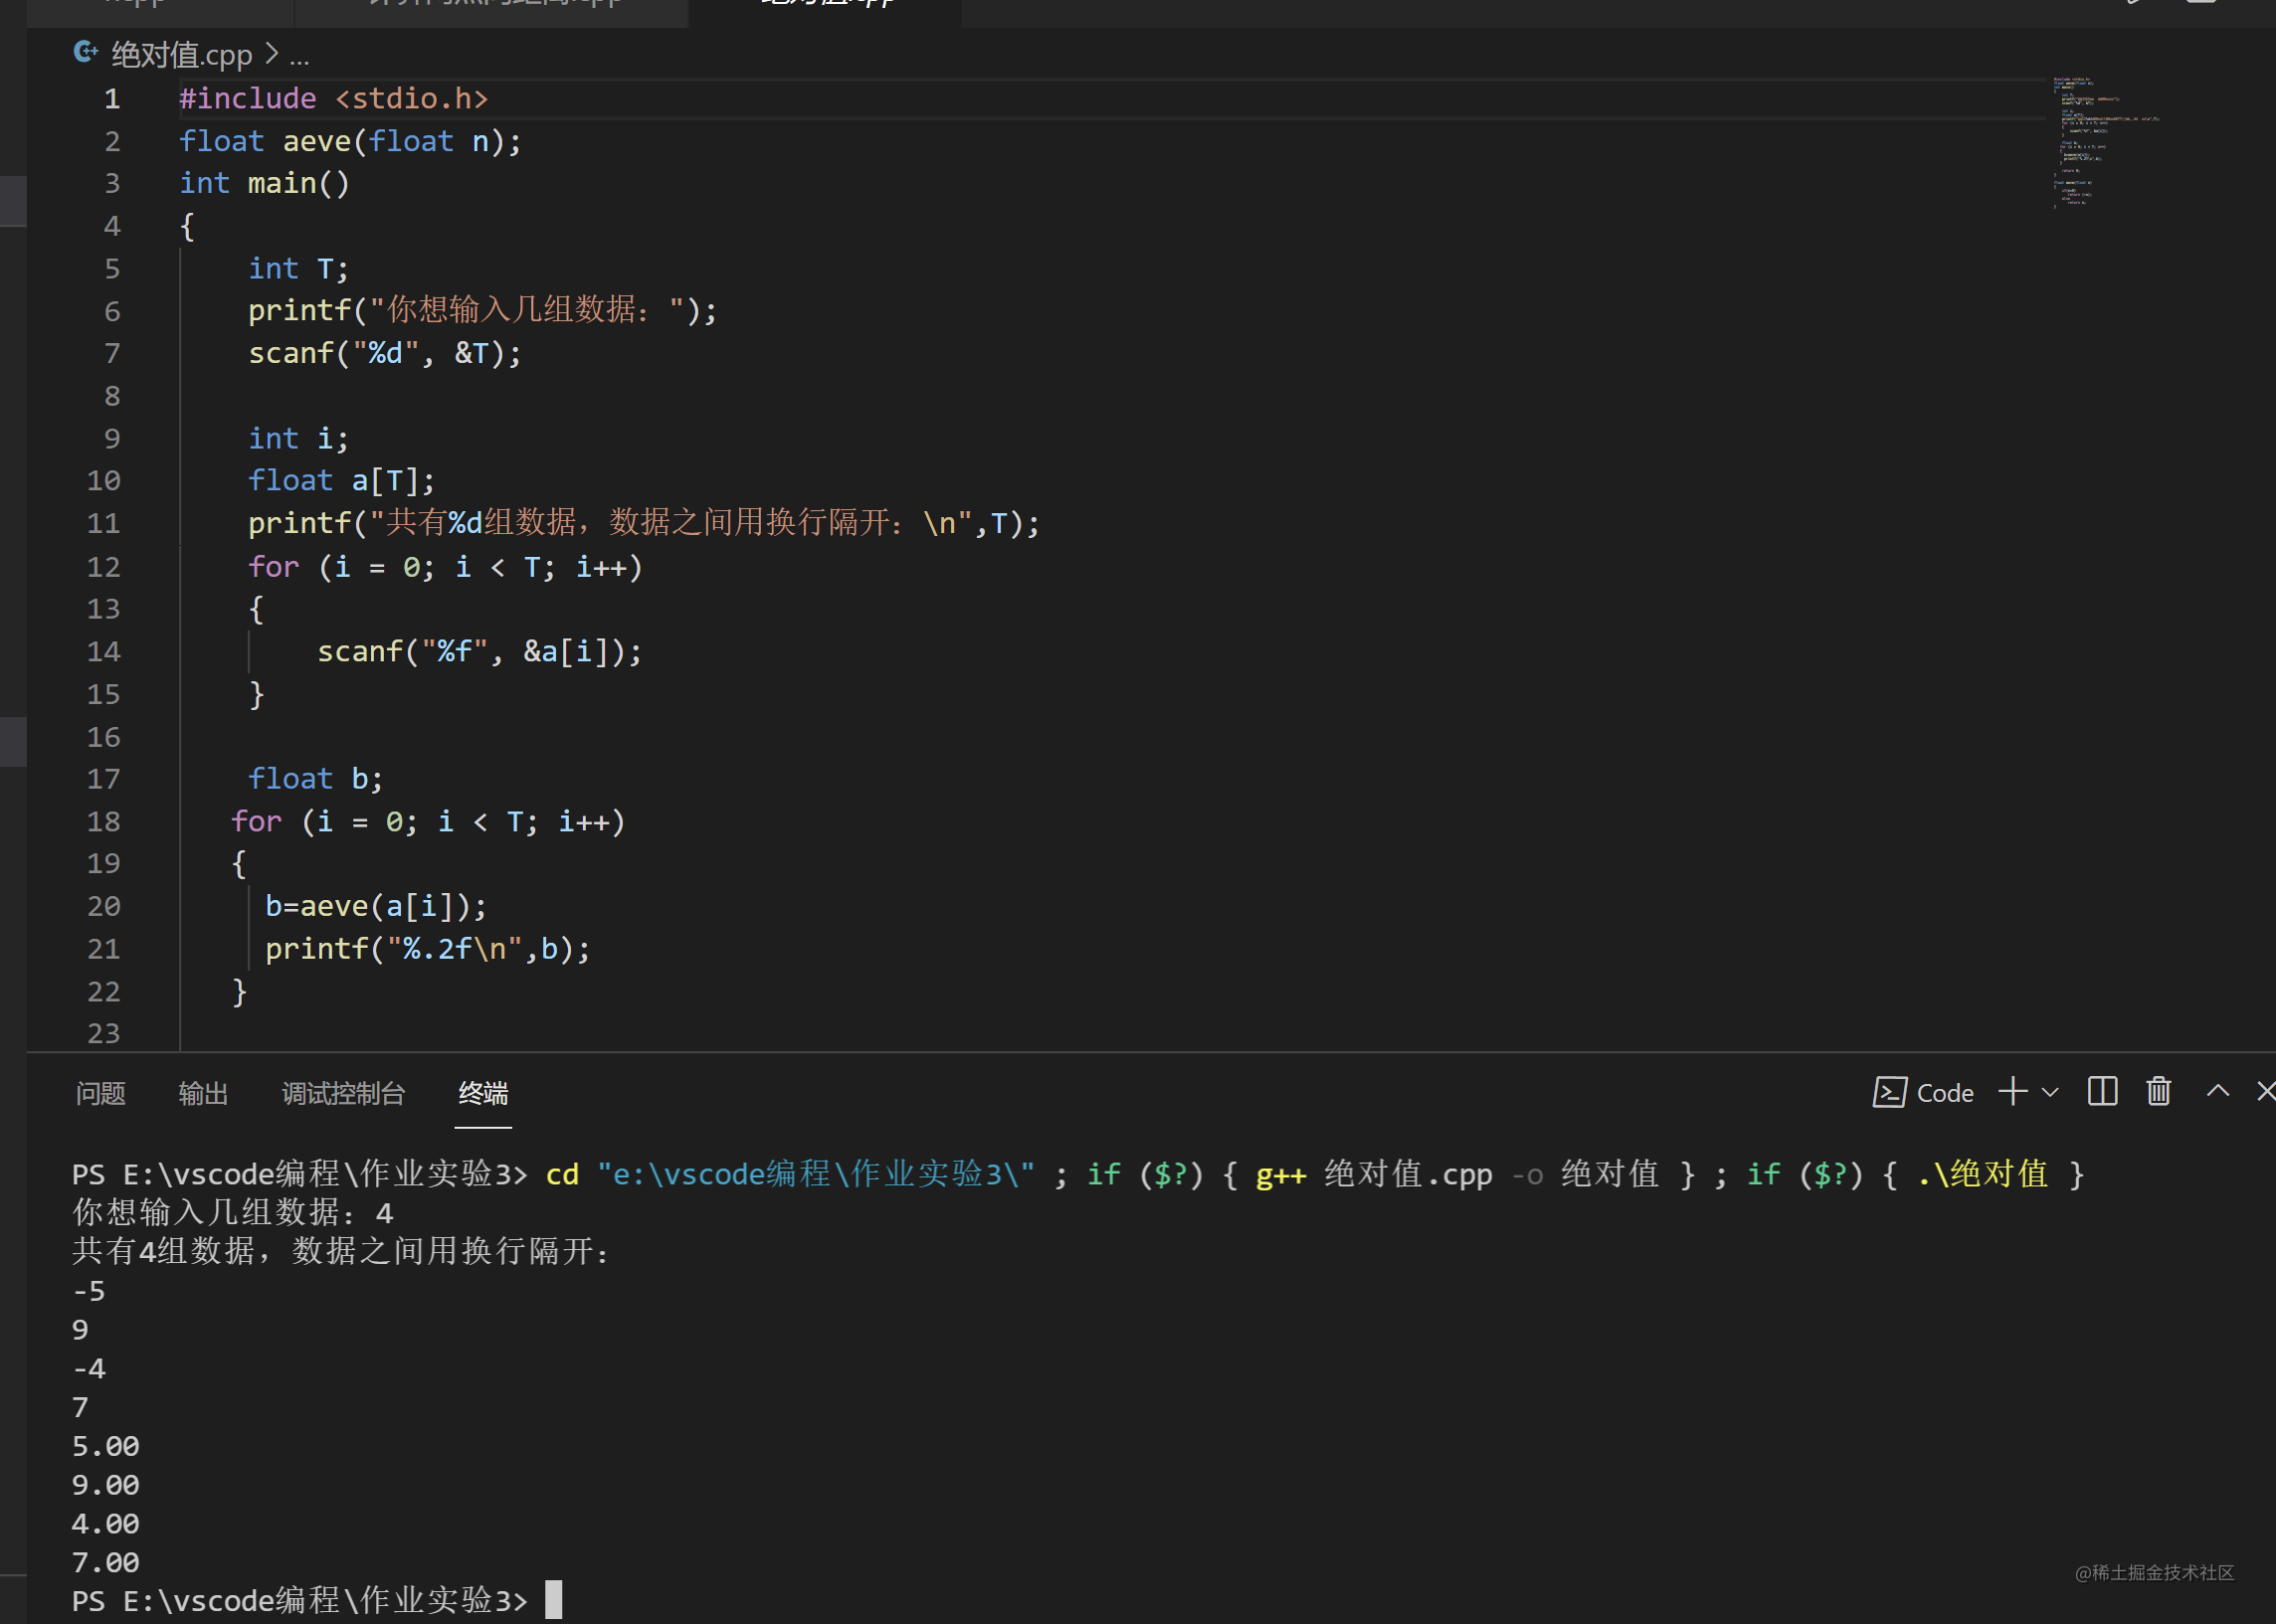Image resolution: width=2276 pixels, height=1624 pixels.
Task: Create a new terminal with plus icon
Action: pyautogui.click(x=2012, y=1091)
